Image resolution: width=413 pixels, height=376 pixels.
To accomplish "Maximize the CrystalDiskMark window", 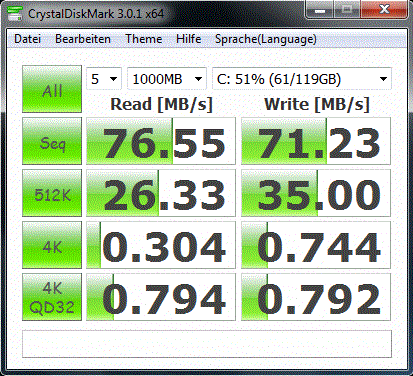I will [x=347, y=10].
